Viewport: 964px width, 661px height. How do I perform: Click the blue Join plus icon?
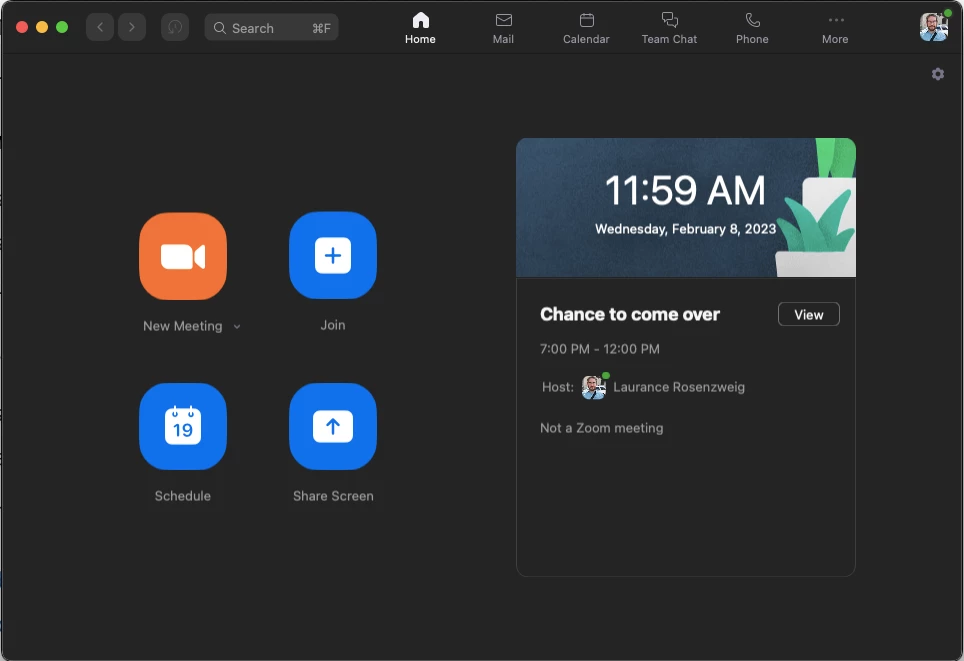coord(333,255)
